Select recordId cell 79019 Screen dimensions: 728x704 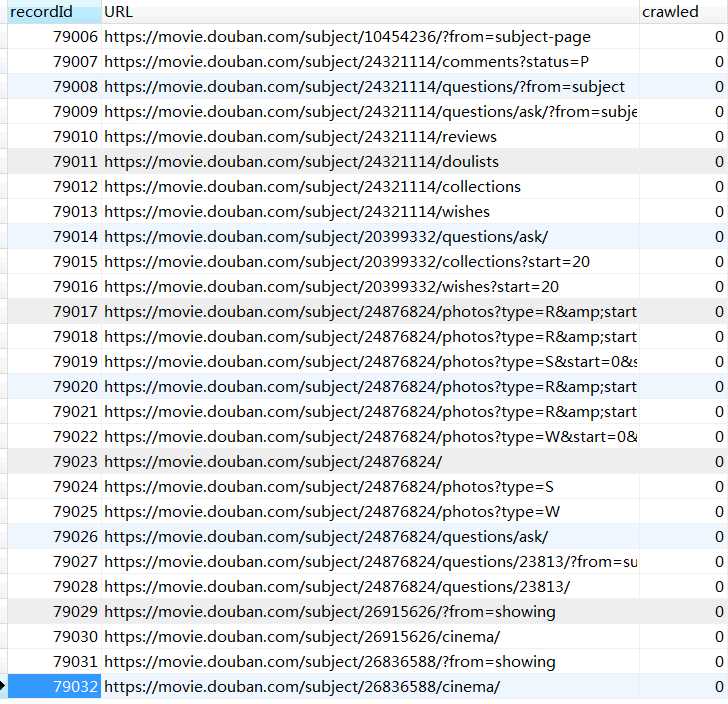(x=54, y=361)
